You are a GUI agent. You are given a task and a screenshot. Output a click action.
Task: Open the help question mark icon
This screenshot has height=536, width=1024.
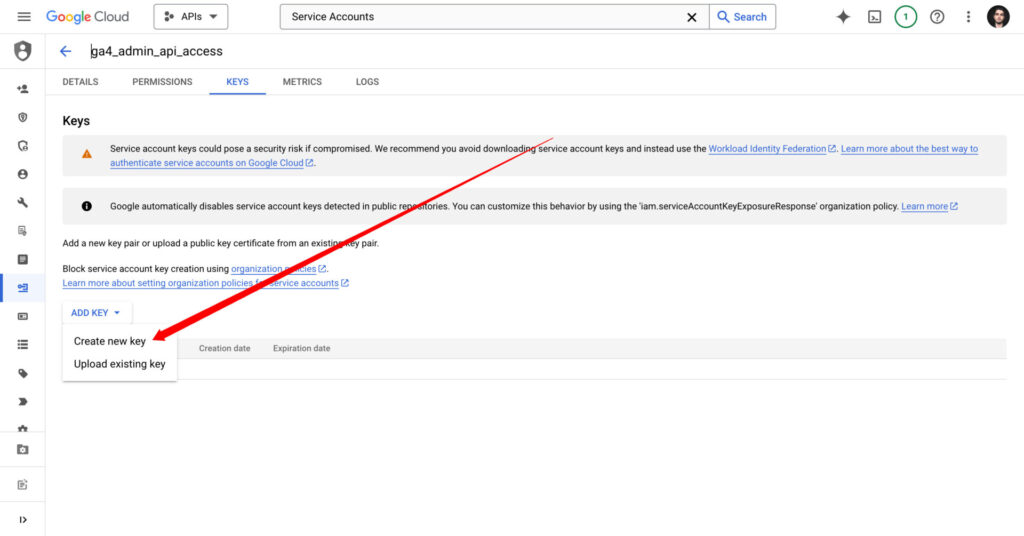tap(937, 17)
